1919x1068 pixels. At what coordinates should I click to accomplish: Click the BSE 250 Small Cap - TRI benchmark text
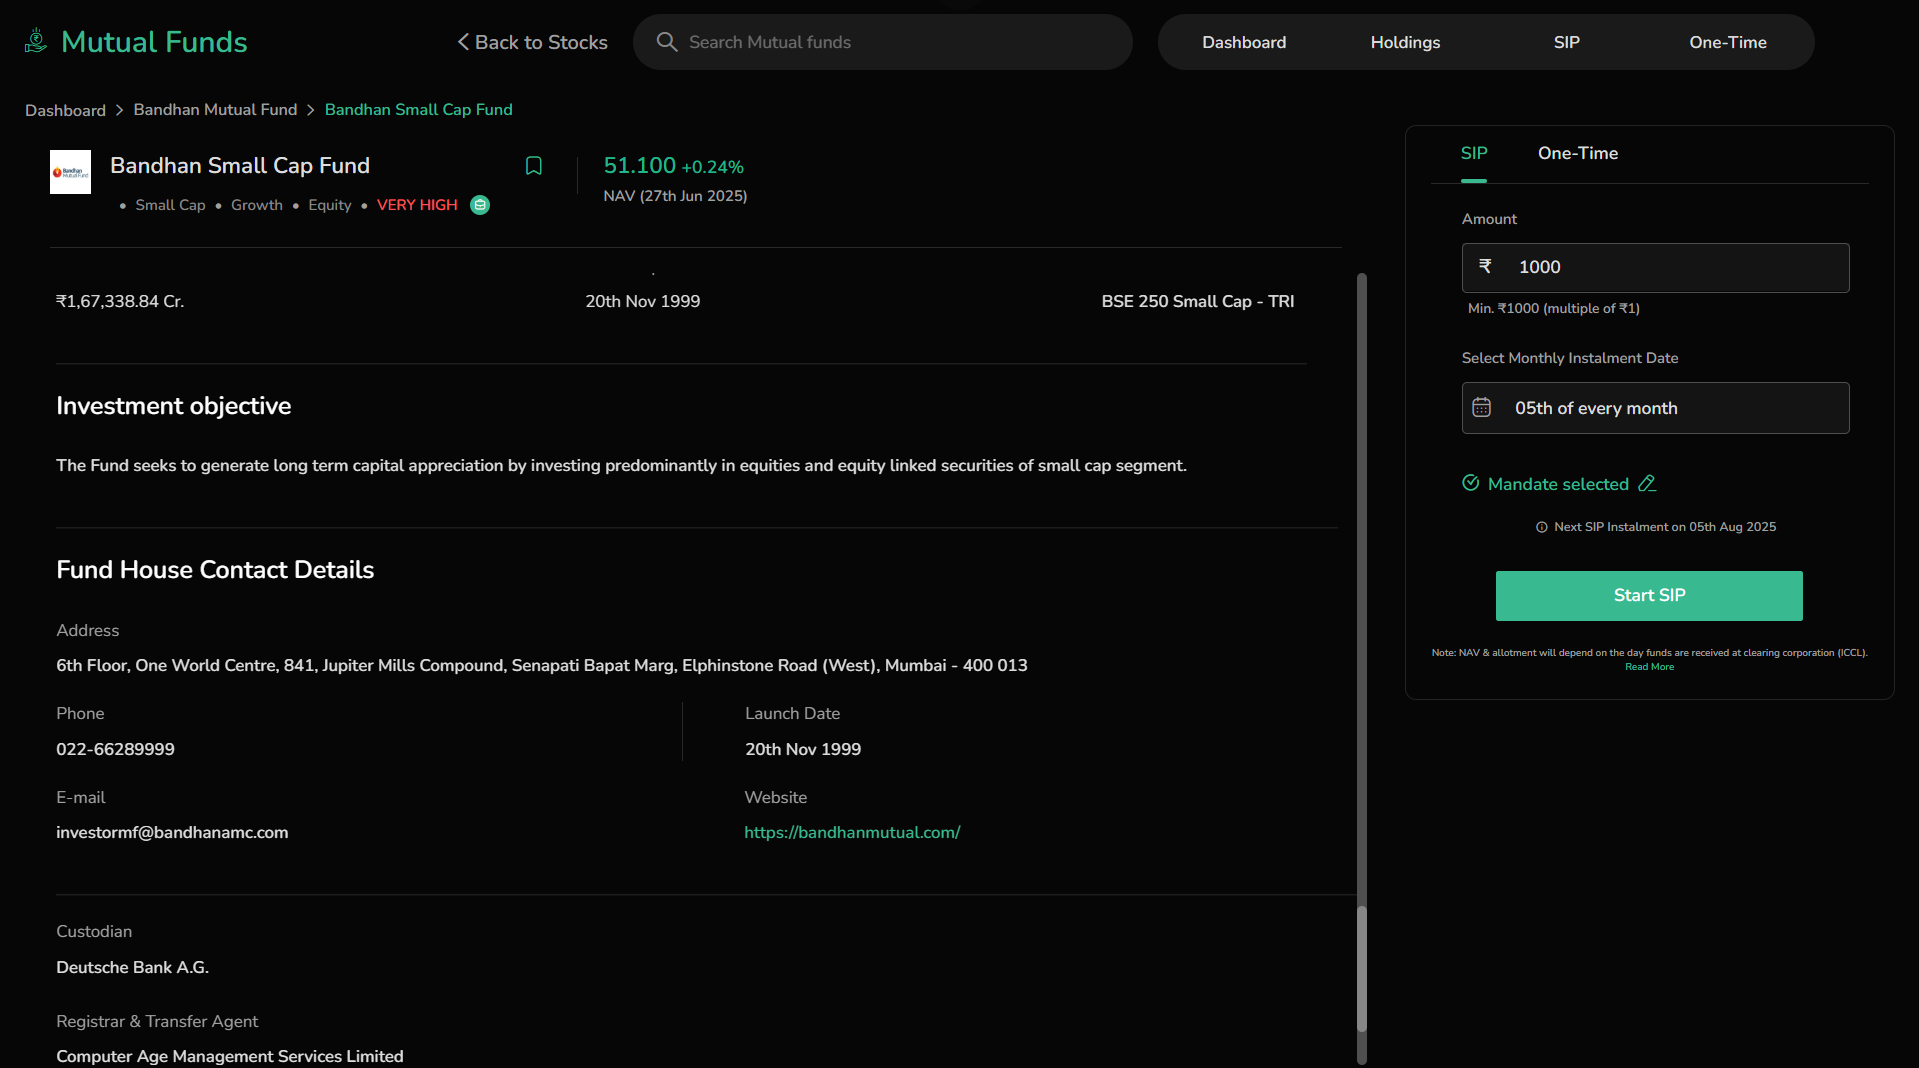pos(1198,301)
